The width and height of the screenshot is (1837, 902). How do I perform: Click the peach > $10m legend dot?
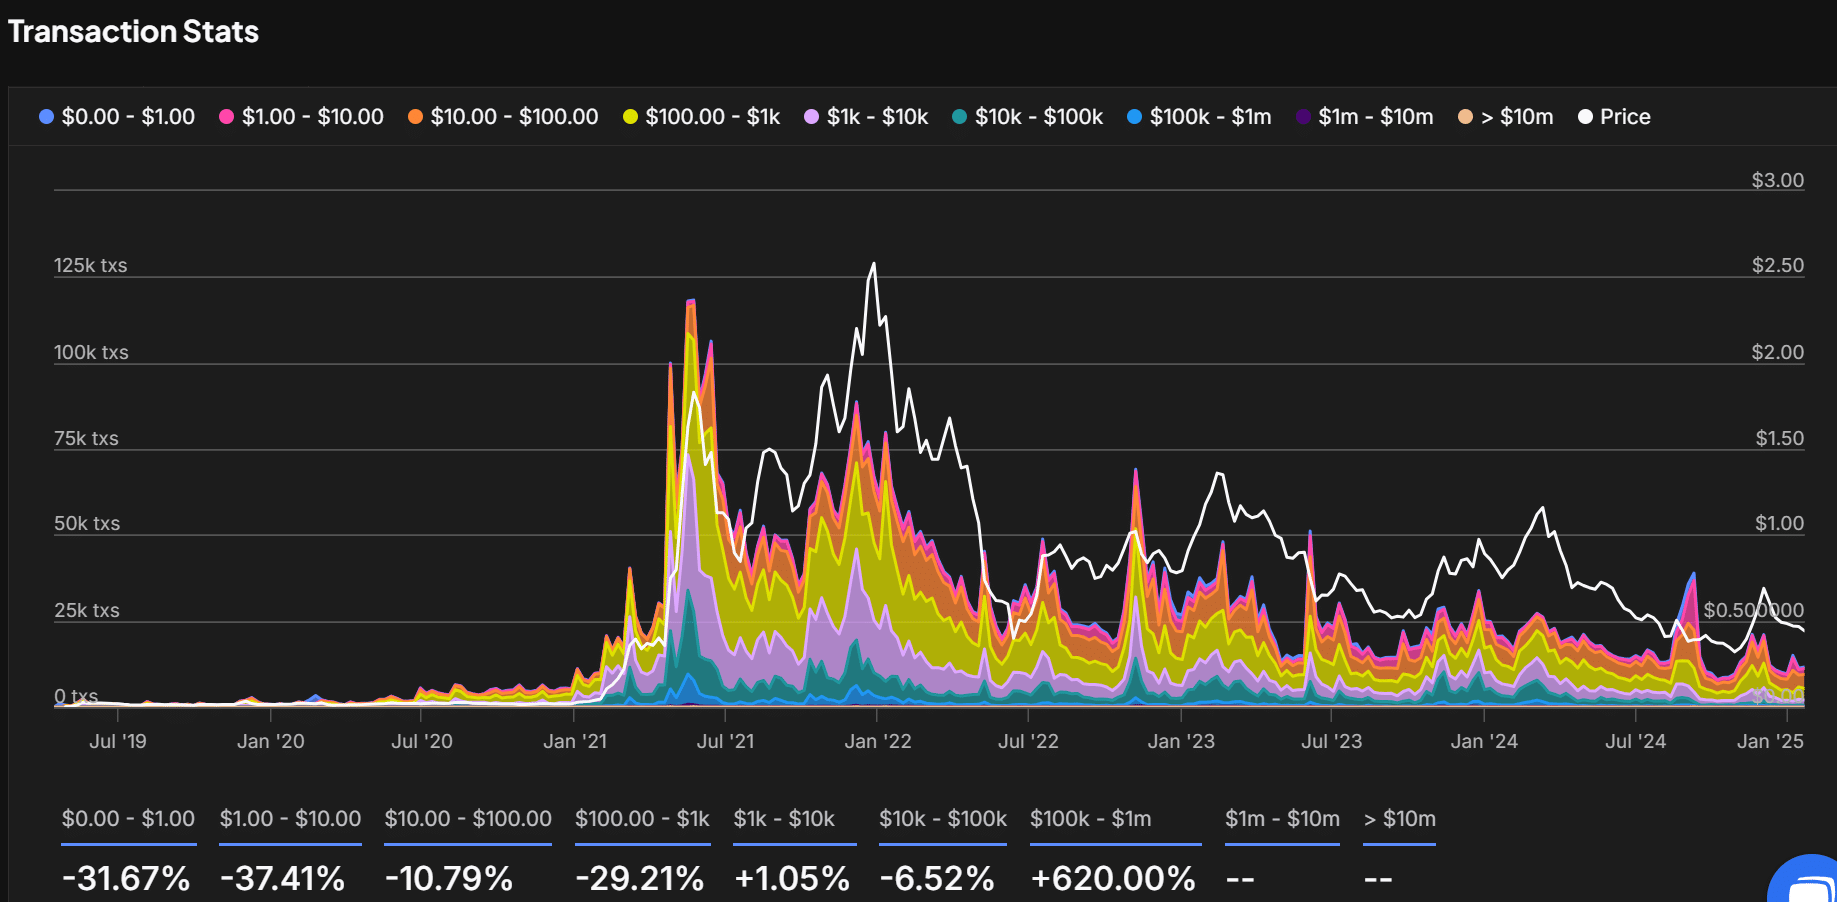pos(1465,117)
